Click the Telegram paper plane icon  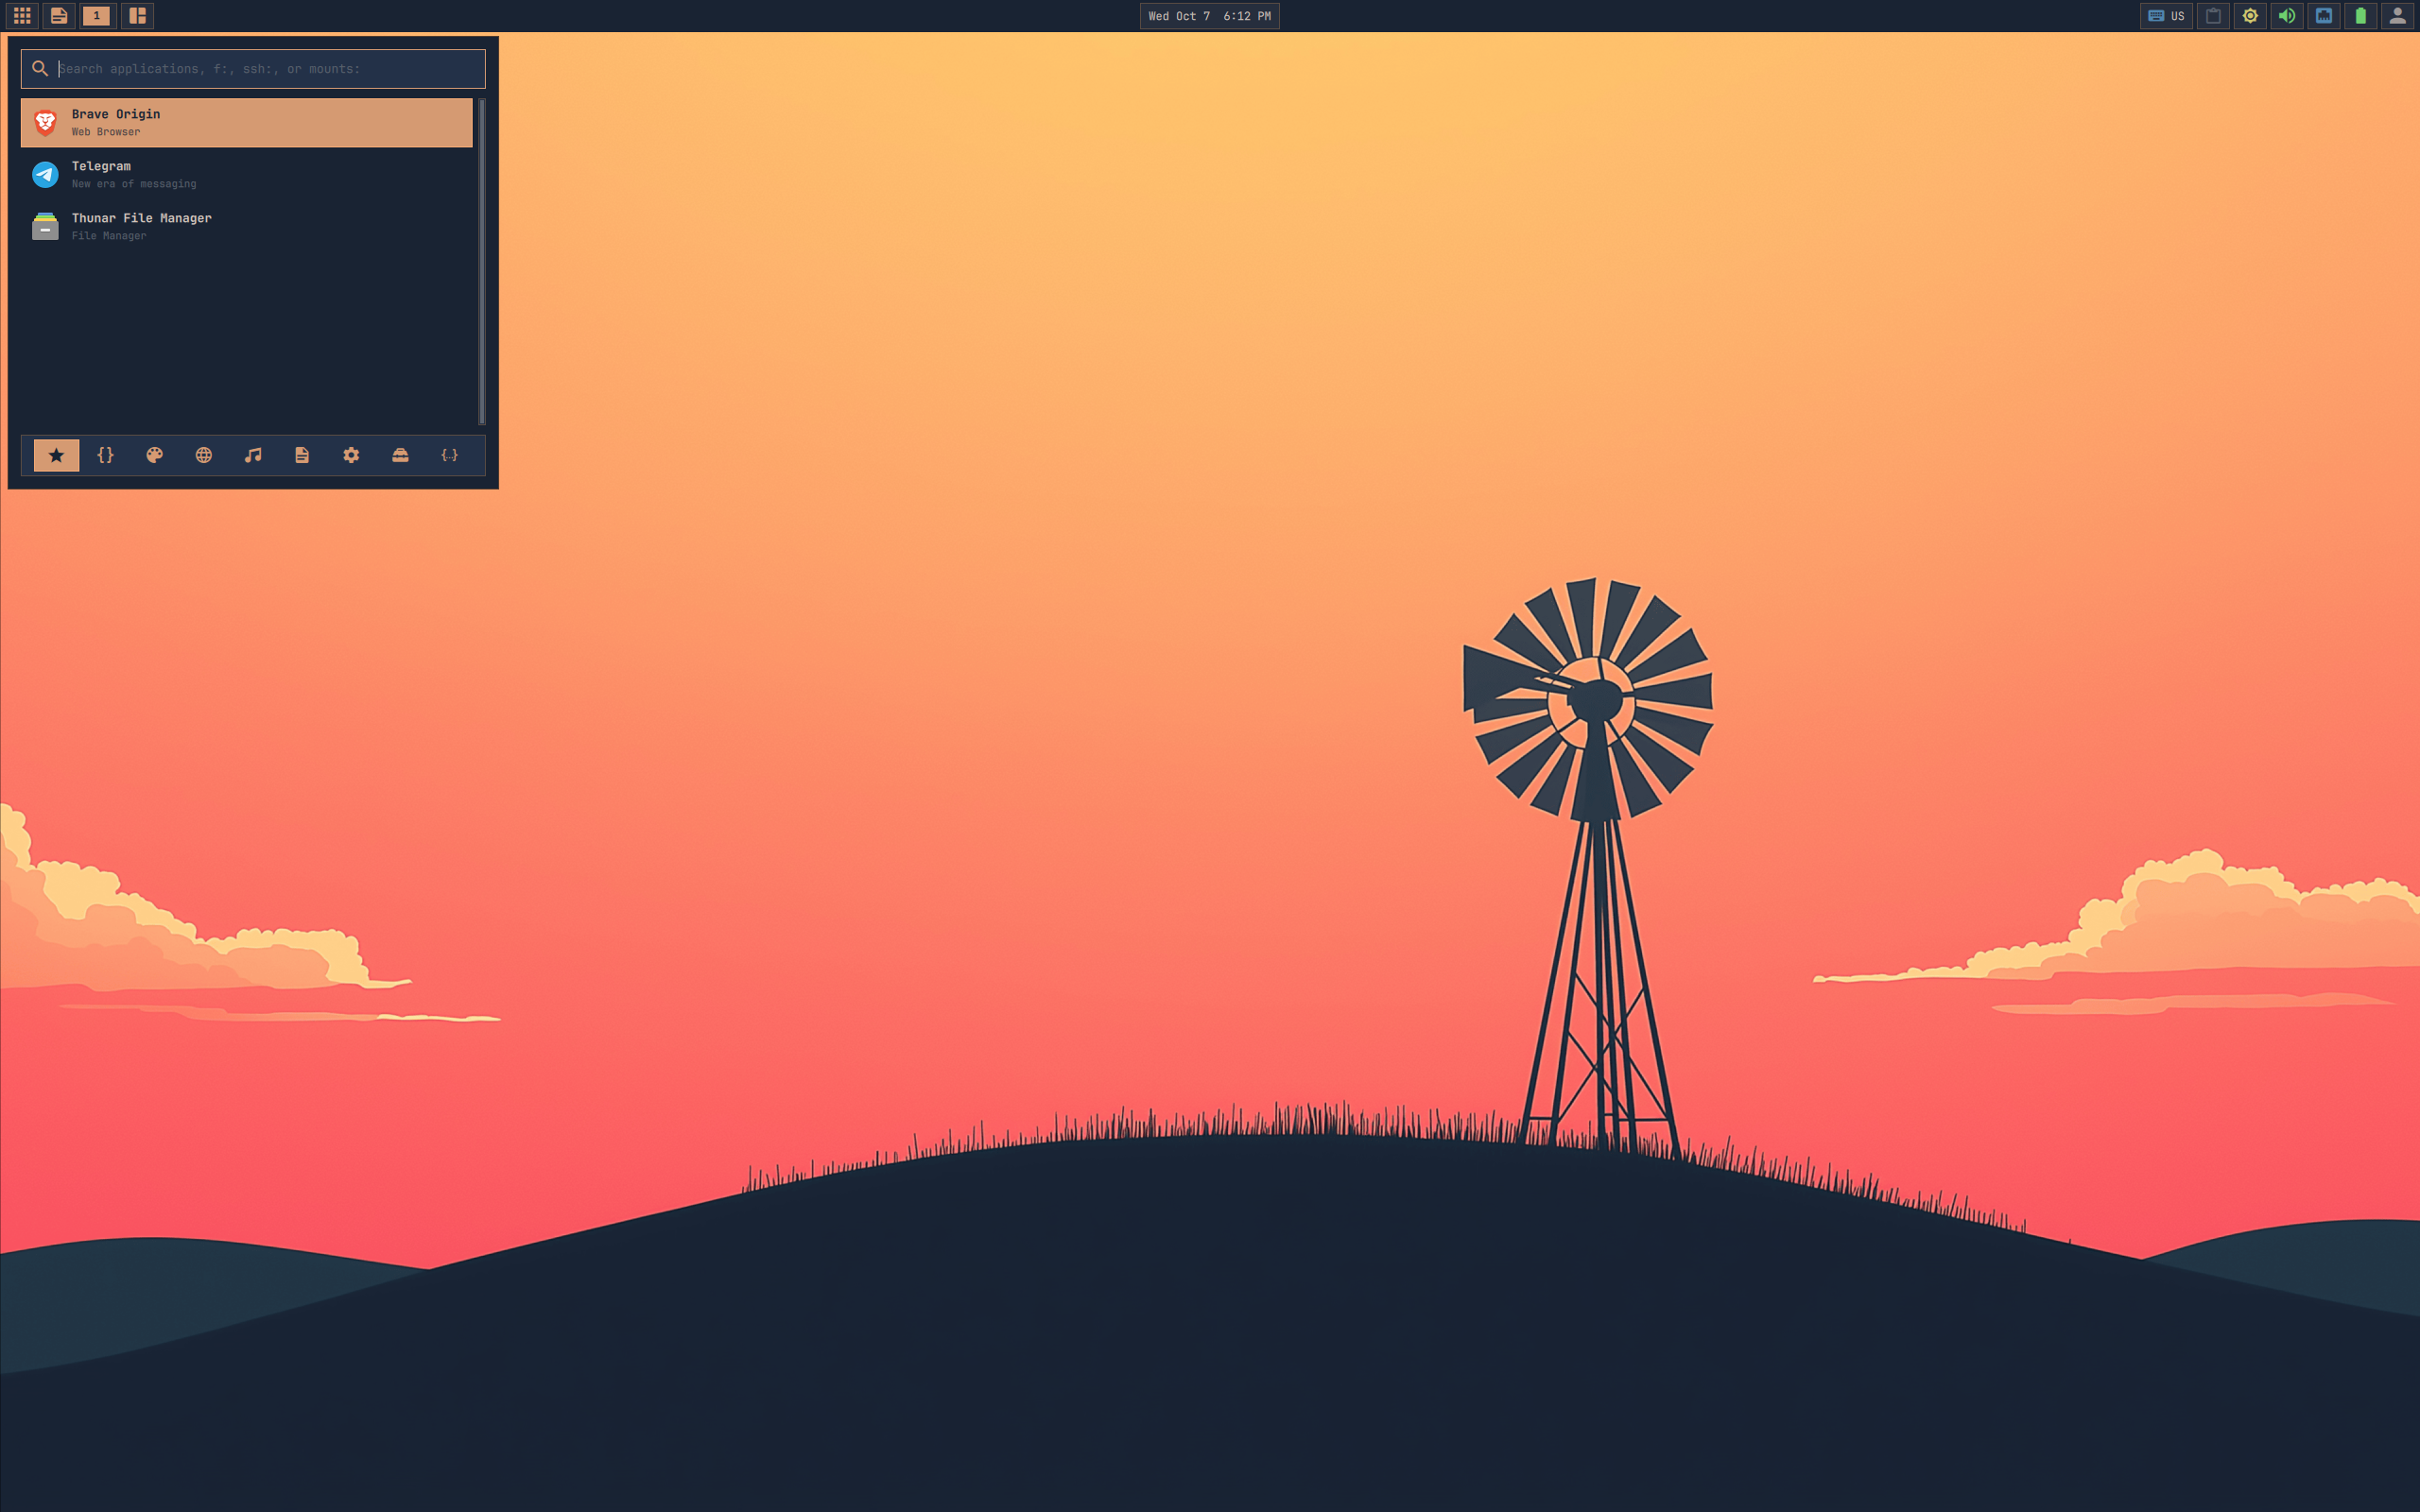tap(45, 174)
